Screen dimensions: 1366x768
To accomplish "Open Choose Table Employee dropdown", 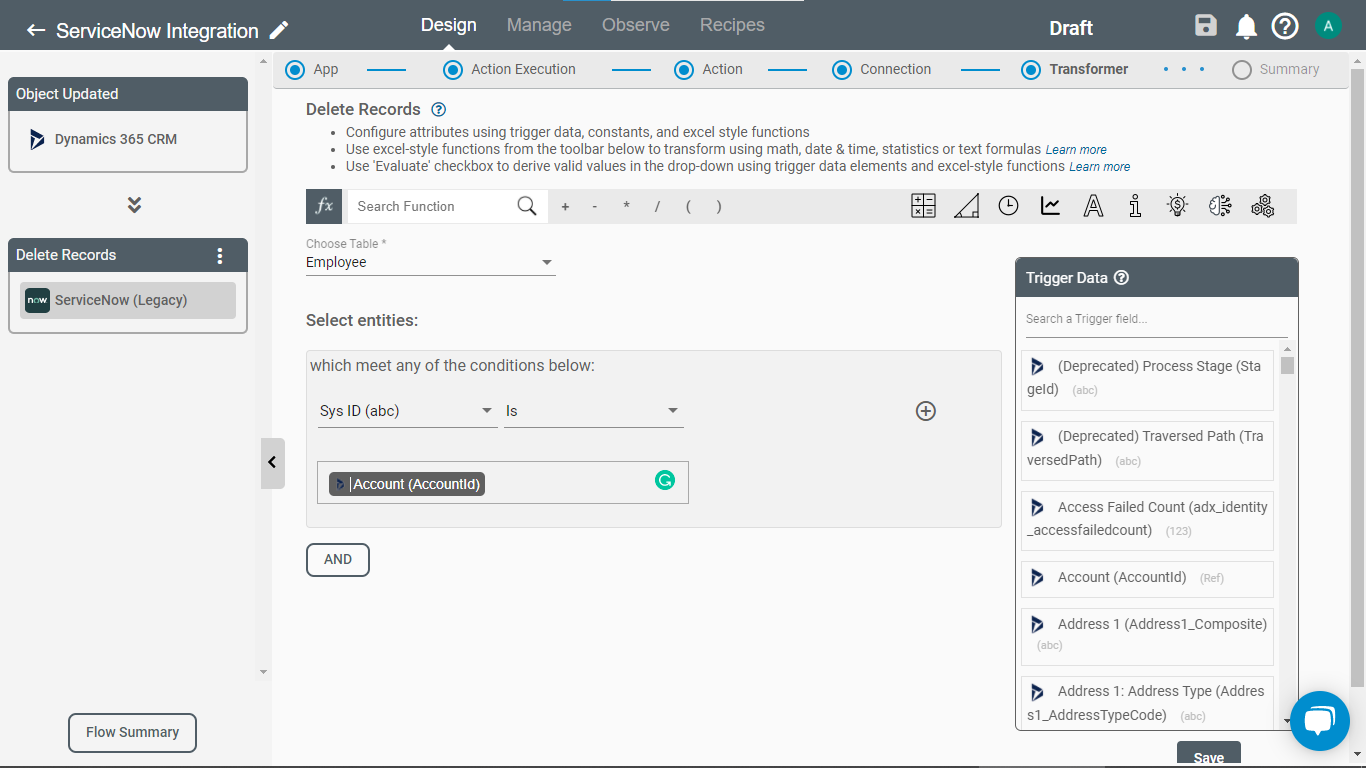I will 431,262.
